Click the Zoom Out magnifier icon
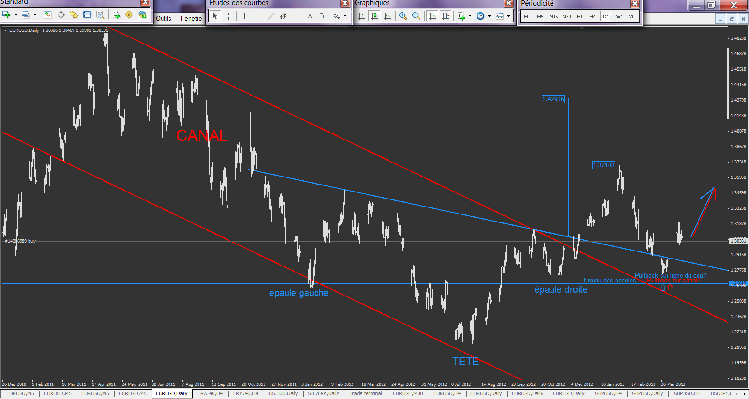Screen dimensions: 749x399 (x=416, y=16)
